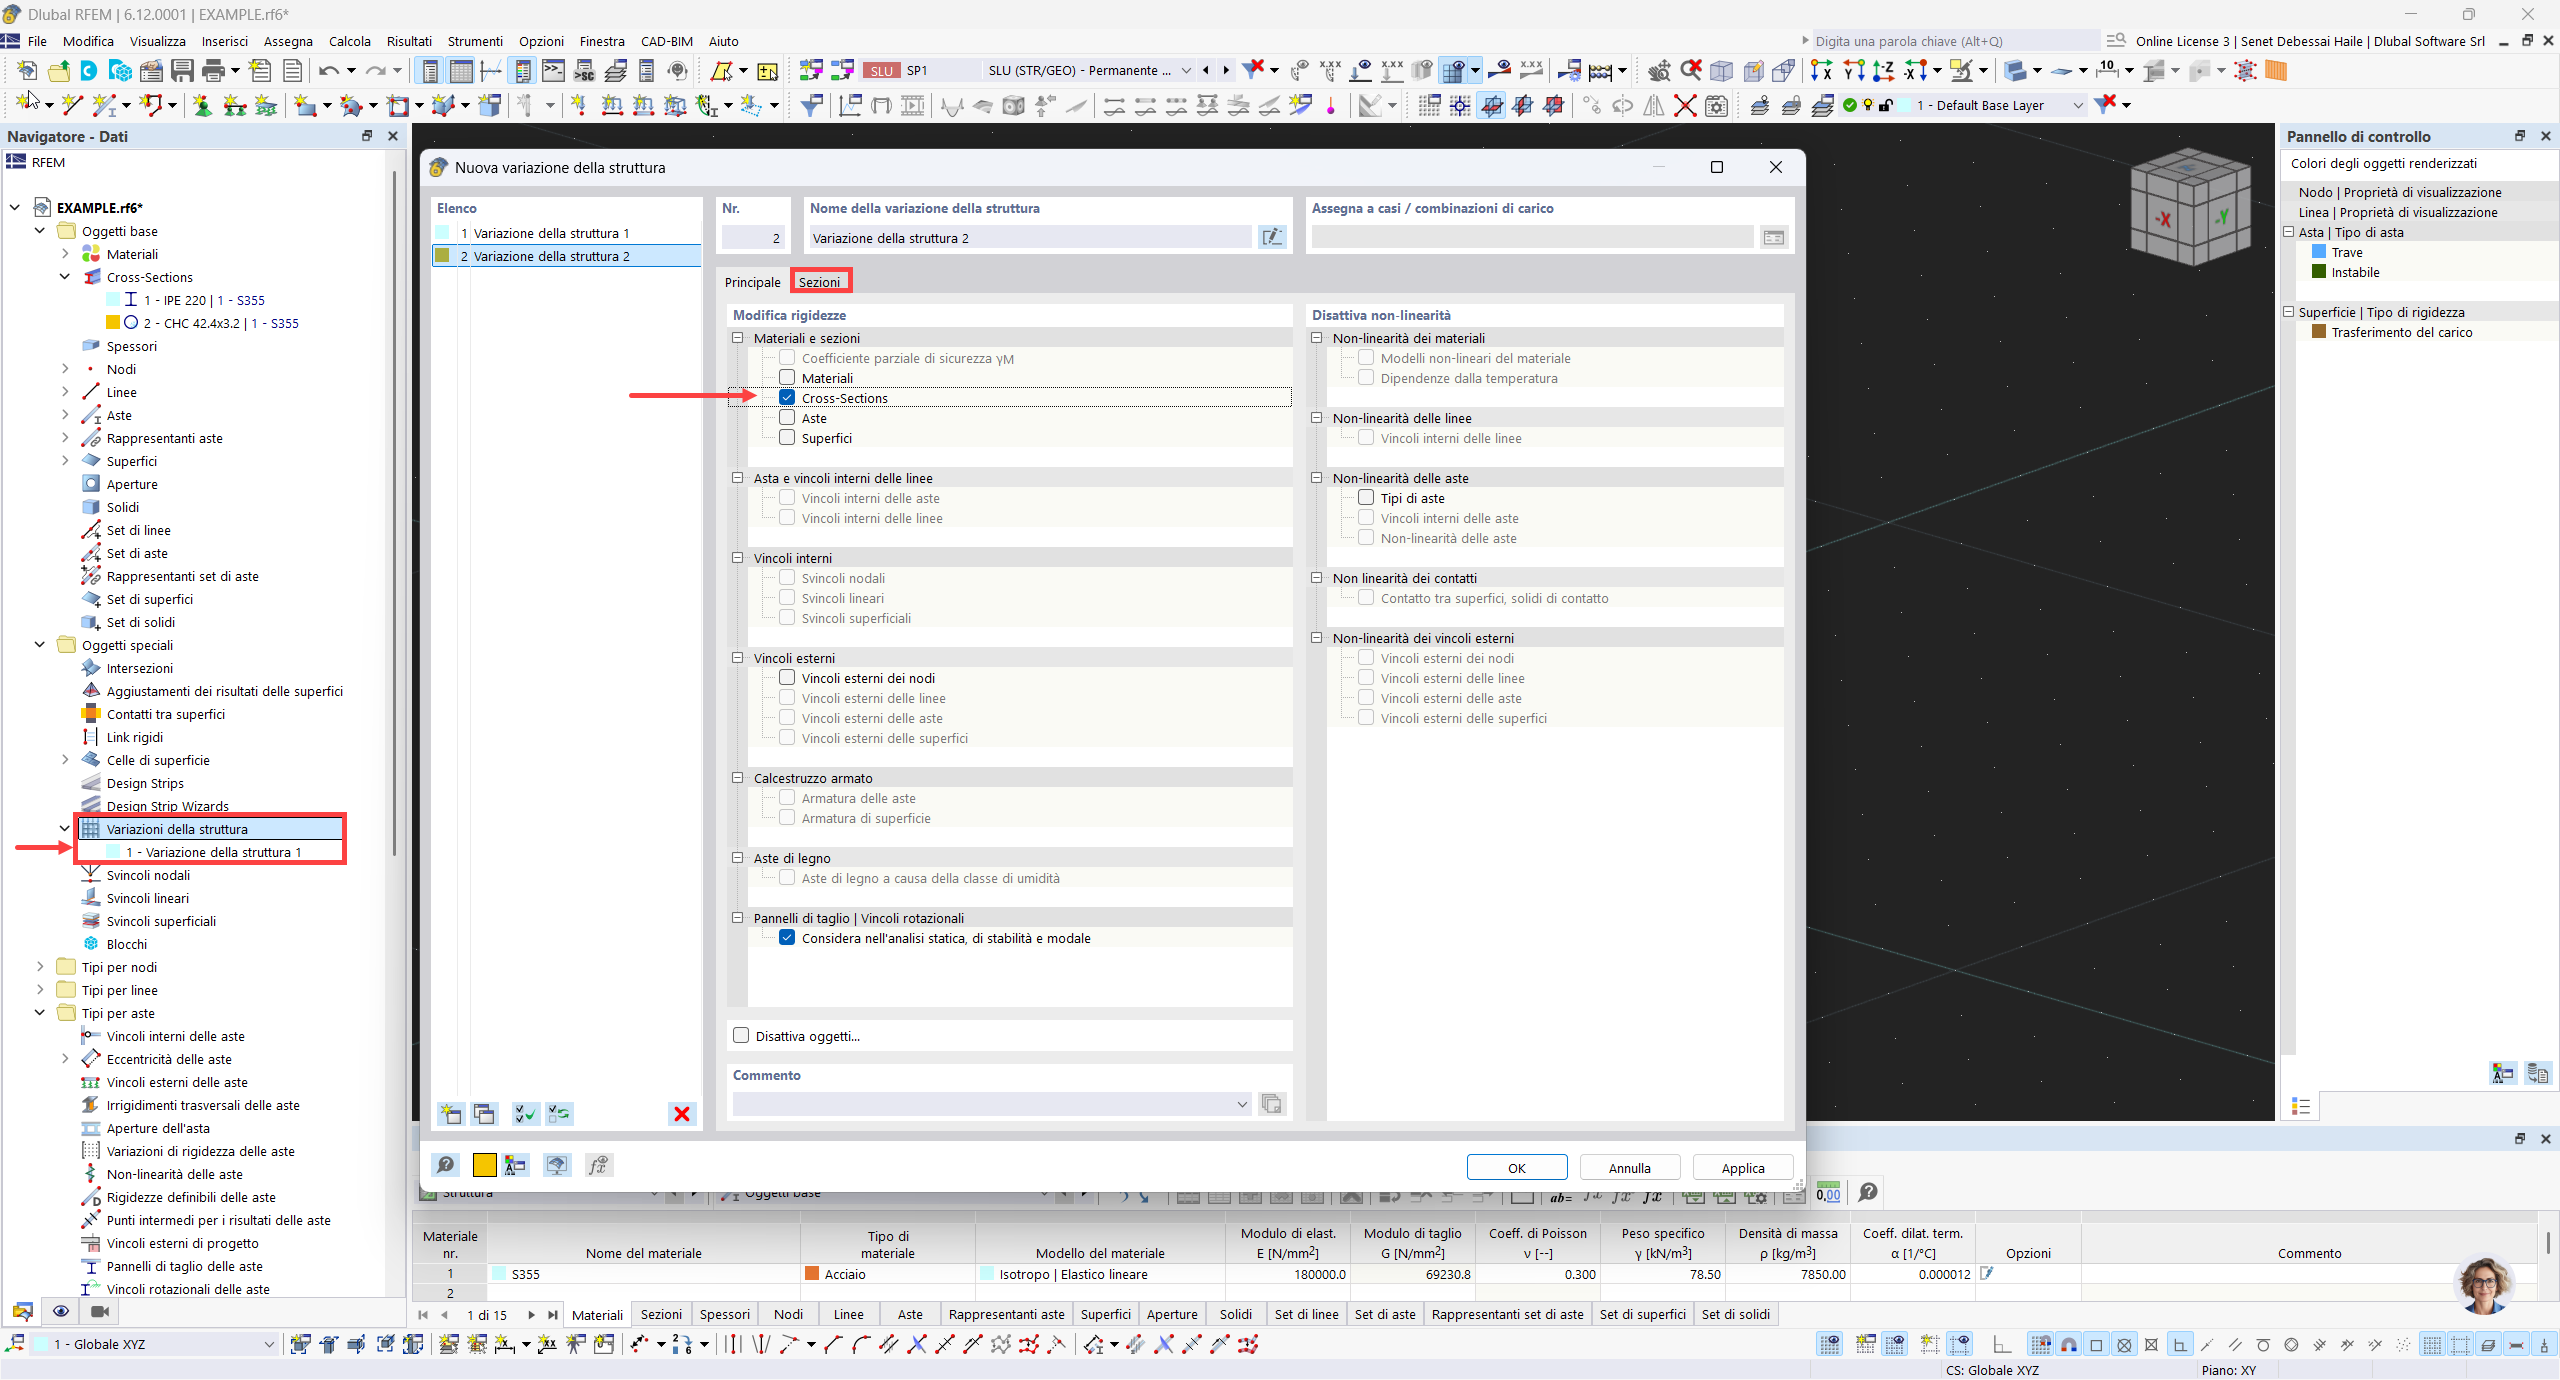Click the OK button in the dialog
The height and width of the screenshot is (1380, 2560).
1516,1167
